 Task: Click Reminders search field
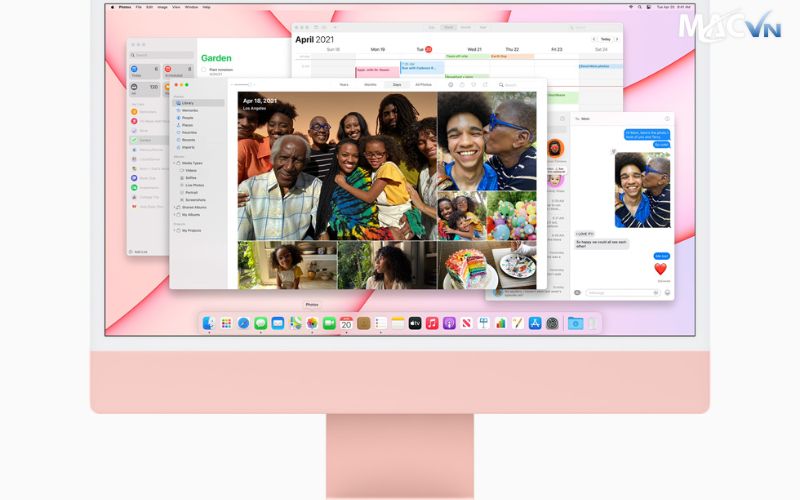coord(162,55)
